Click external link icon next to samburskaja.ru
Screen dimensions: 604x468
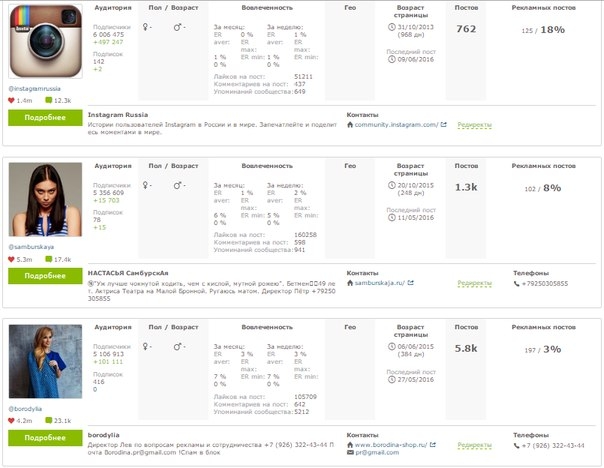point(411,283)
